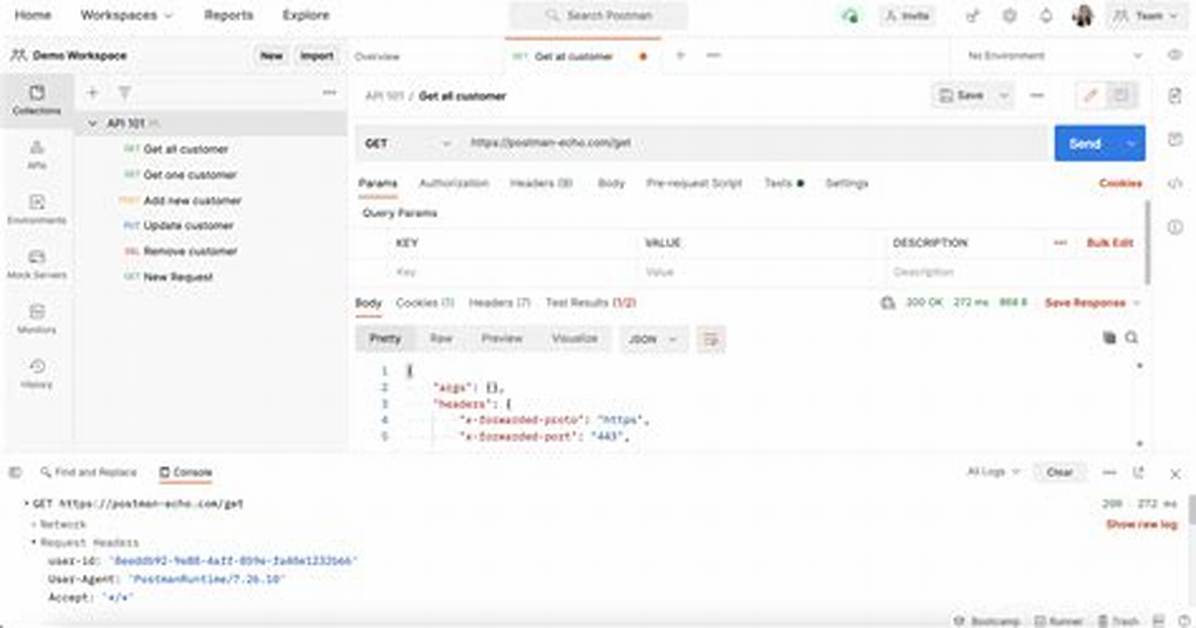Viewport: 1196px width, 628px height.
Task: Click the Import button
Action: click(317, 56)
